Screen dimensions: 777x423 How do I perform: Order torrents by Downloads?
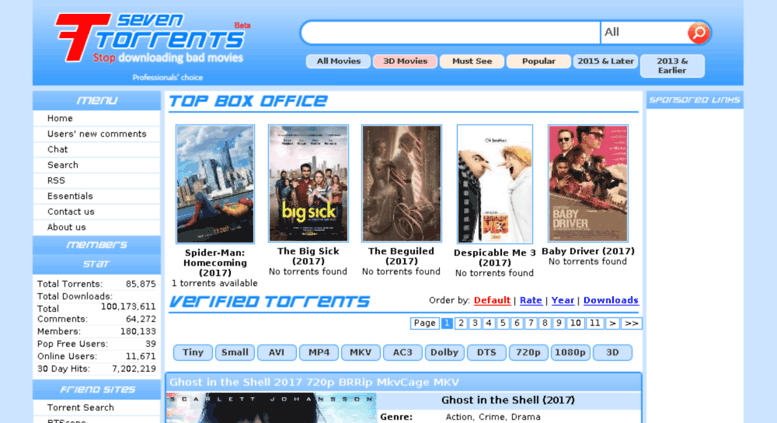tap(611, 300)
